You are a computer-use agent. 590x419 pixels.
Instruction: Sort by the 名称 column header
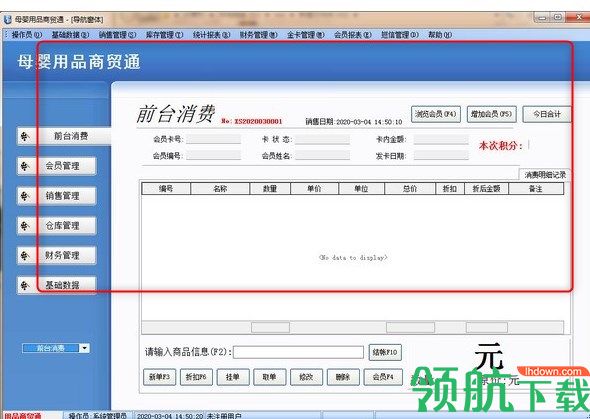[220, 188]
